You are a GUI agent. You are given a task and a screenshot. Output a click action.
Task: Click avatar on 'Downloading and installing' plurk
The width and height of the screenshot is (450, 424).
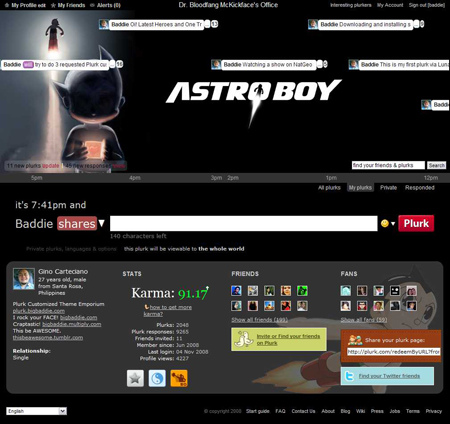tap(313, 24)
